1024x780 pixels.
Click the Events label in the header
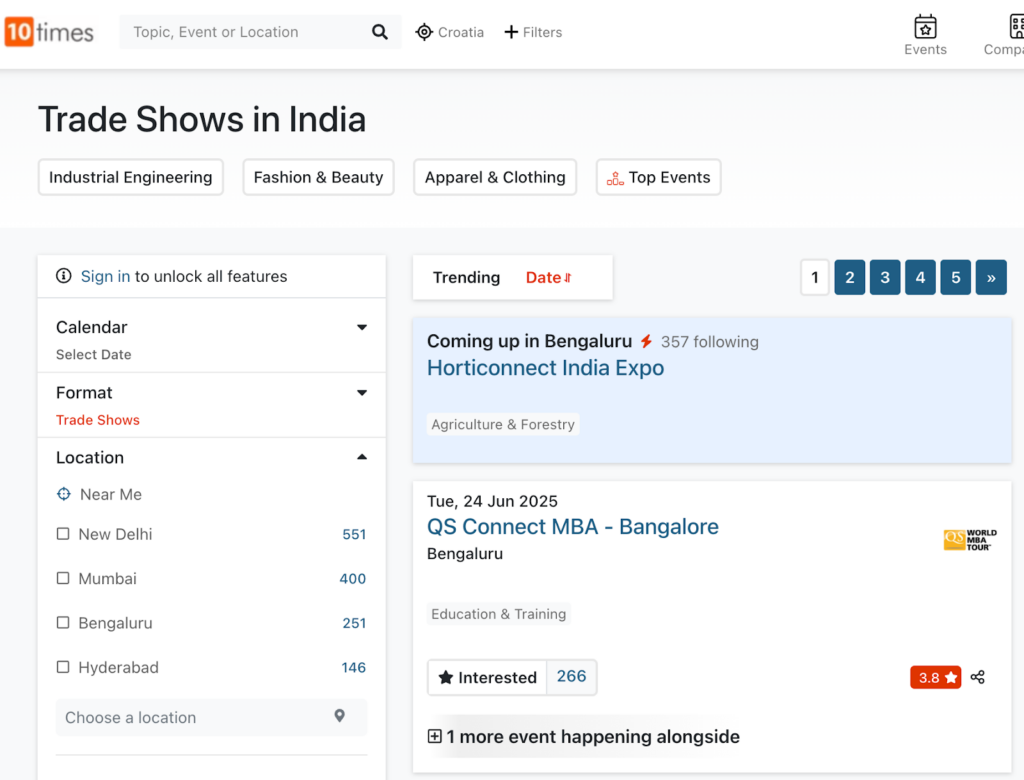tap(925, 50)
